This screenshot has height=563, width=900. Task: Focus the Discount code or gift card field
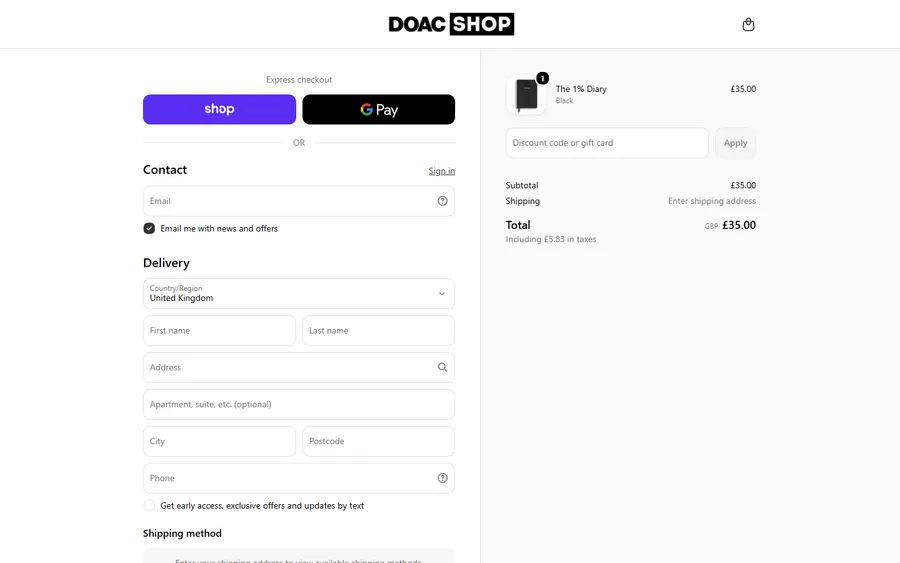click(x=607, y=143)
